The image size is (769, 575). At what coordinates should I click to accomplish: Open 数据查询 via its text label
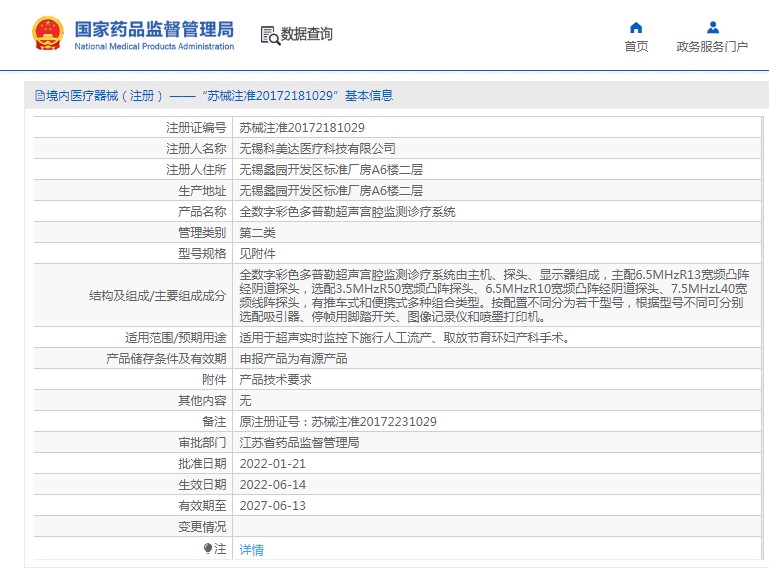coord(307,35)
